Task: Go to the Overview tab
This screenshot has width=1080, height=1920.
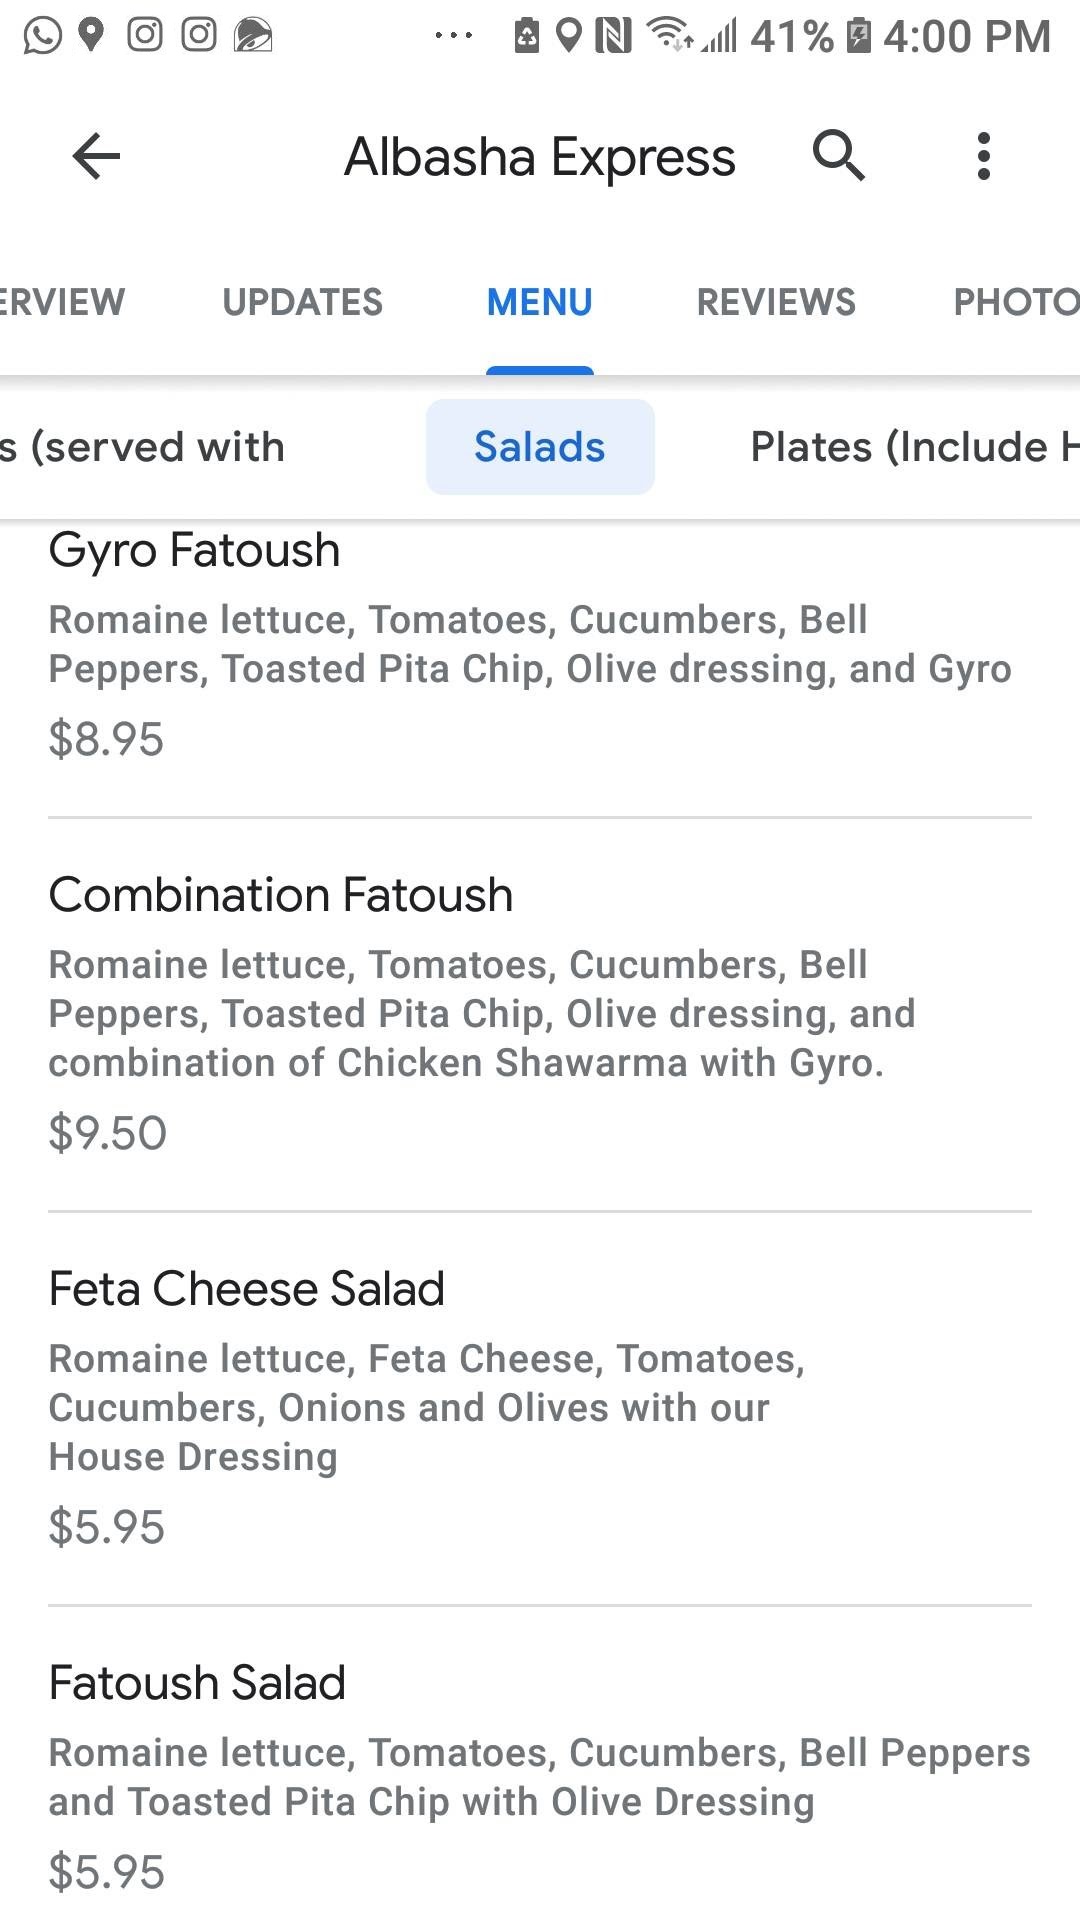Action: point(62,302)
